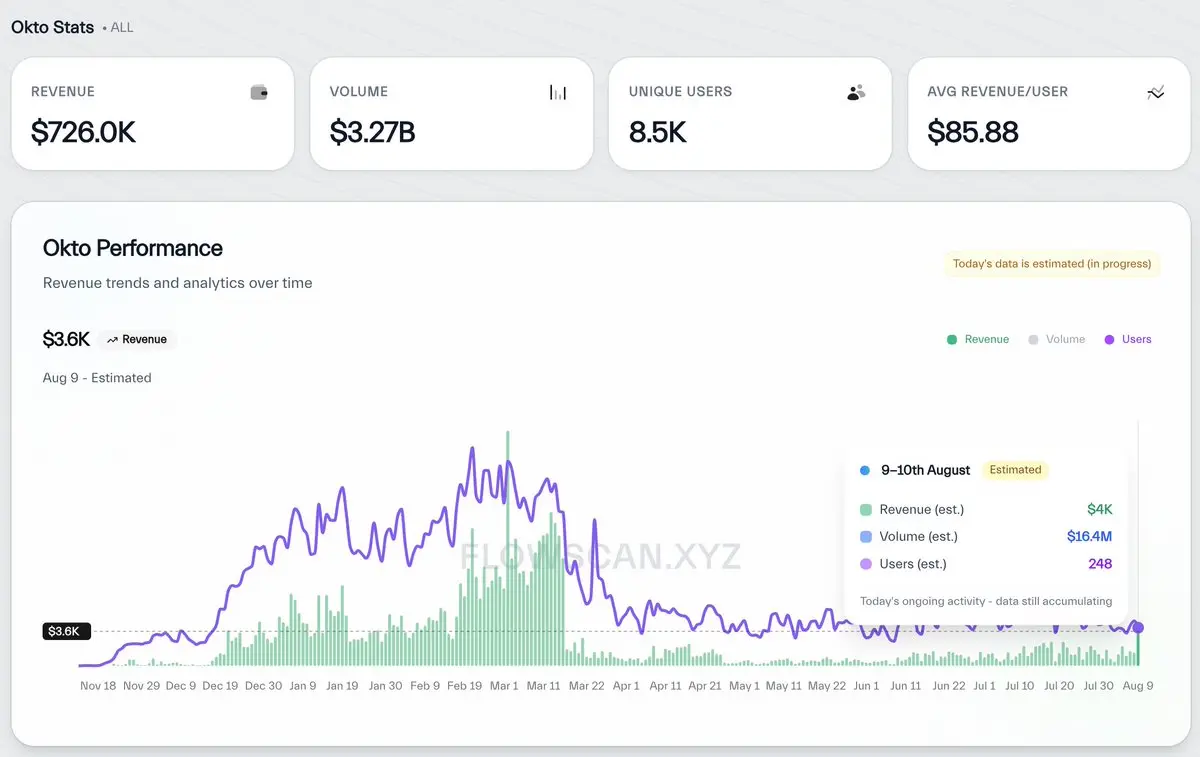Screen dimensions: 1200x757
Task: Click the Today's ongoing activity note in tooltip
Action: tap(986, 601)
